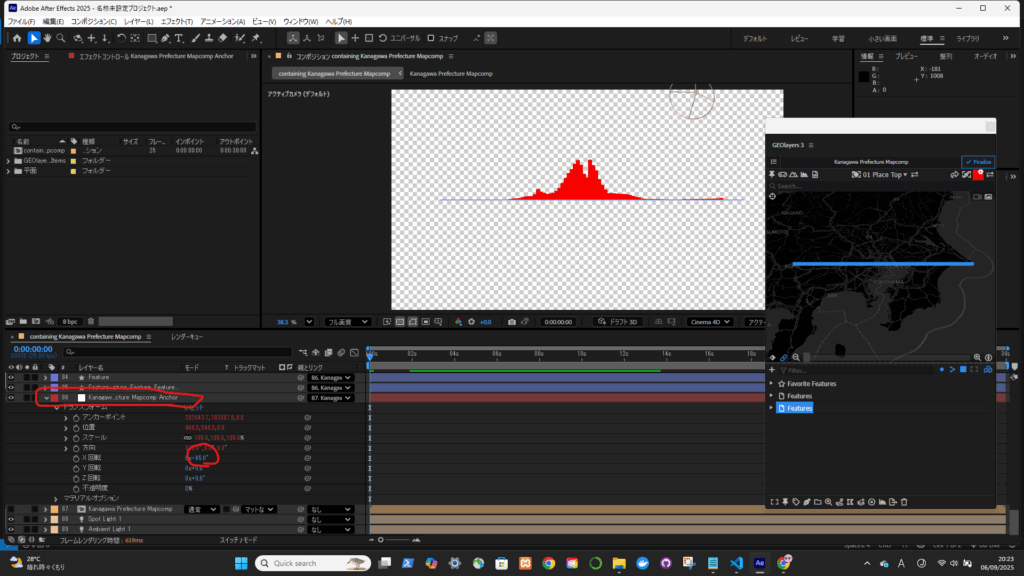Expand the Favorite Features tree item
Image resolution: width=1024 pixels, height=576 pixels.
771,383
